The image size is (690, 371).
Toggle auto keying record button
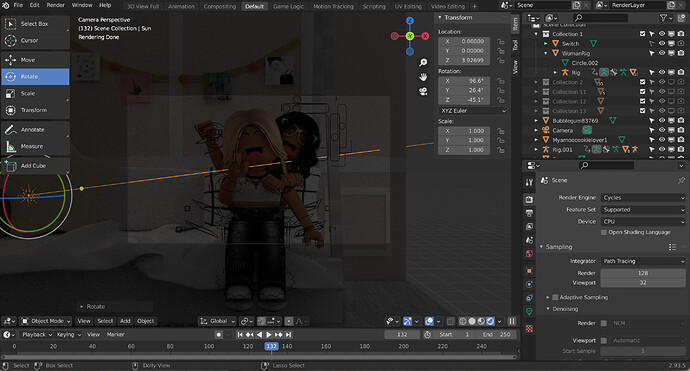pyautogui.click(x=219, y=335)
